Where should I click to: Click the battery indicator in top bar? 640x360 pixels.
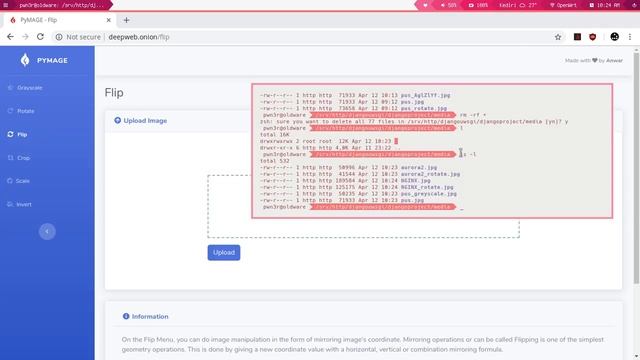[478, 5]
